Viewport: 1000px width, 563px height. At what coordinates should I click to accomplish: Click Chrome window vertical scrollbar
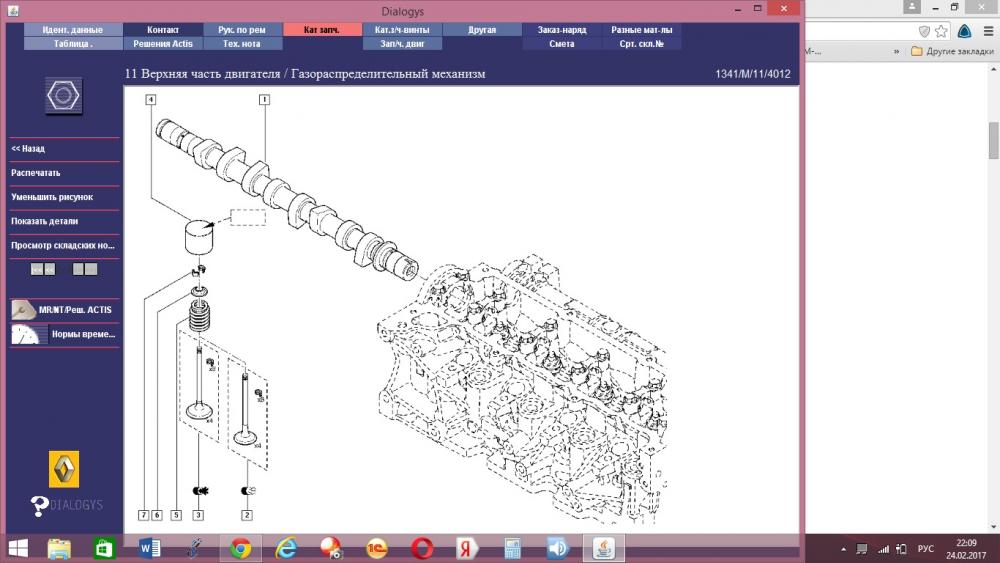[994, 140]
